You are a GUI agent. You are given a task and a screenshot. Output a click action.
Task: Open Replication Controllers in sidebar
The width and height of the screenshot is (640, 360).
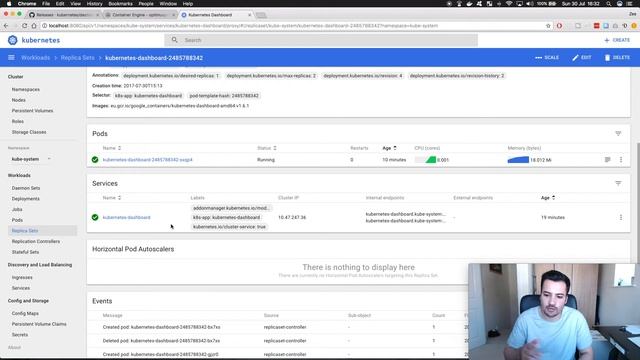coord(36,241)
